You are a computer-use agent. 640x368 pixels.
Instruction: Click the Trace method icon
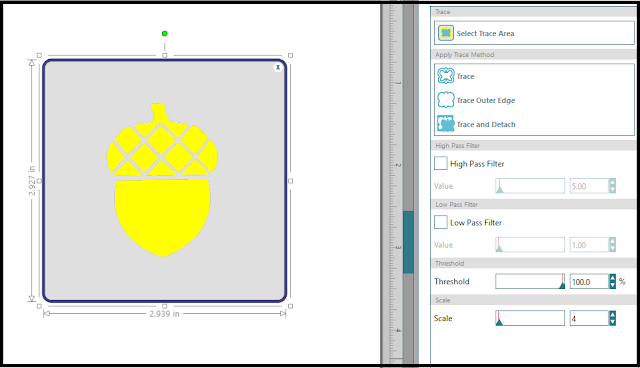(x=446, y=76)
